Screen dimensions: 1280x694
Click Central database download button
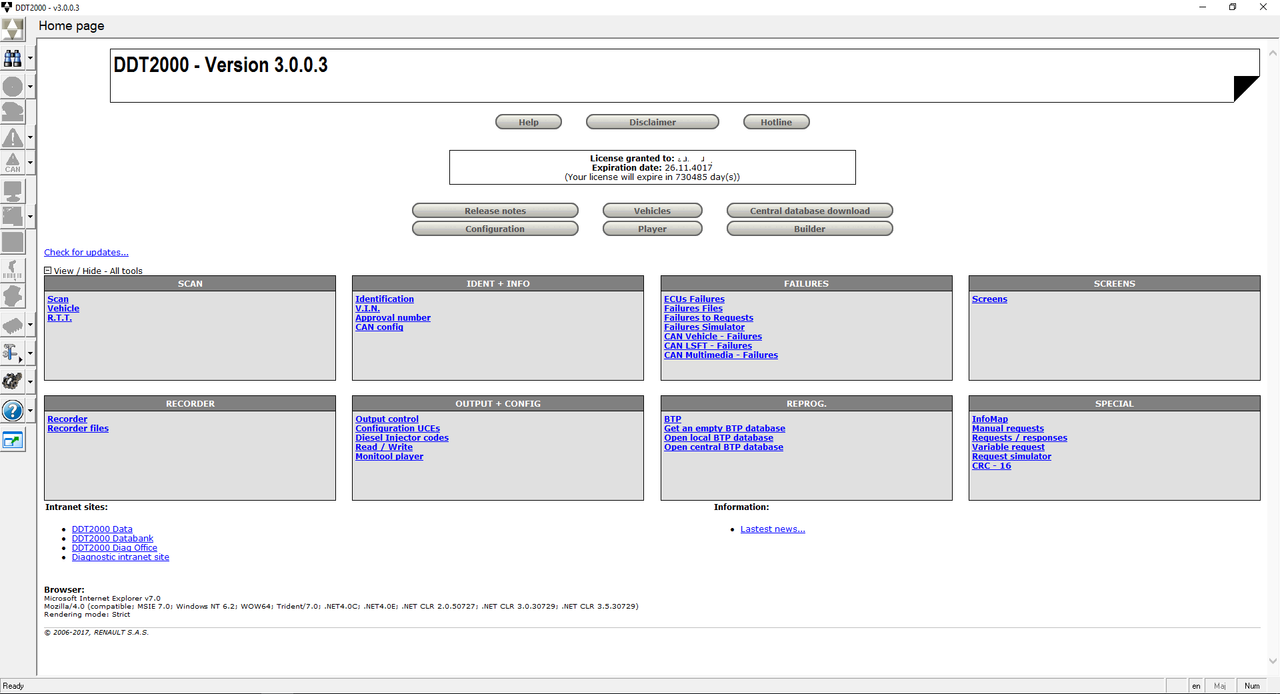point(810,211)
